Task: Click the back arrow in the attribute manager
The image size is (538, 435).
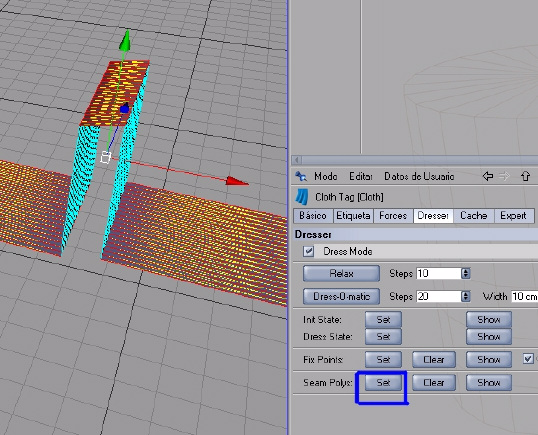Action: point(488,176)
